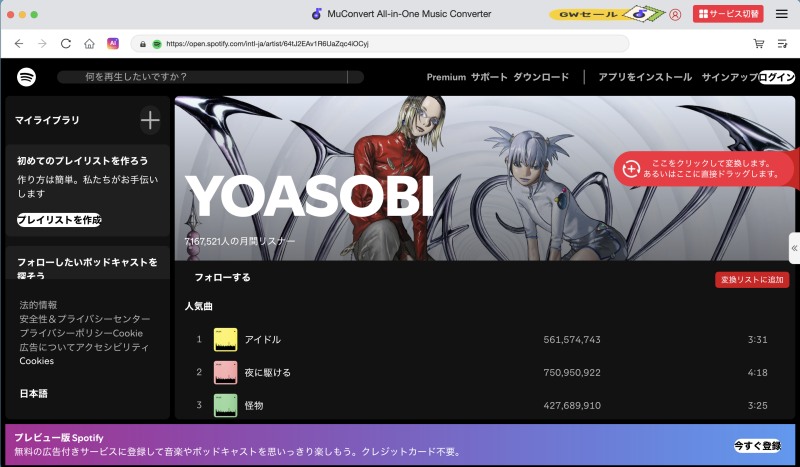Viewport: 800px width, 467px height.
Task: Open the サポート link
Action: coord(489,77)
